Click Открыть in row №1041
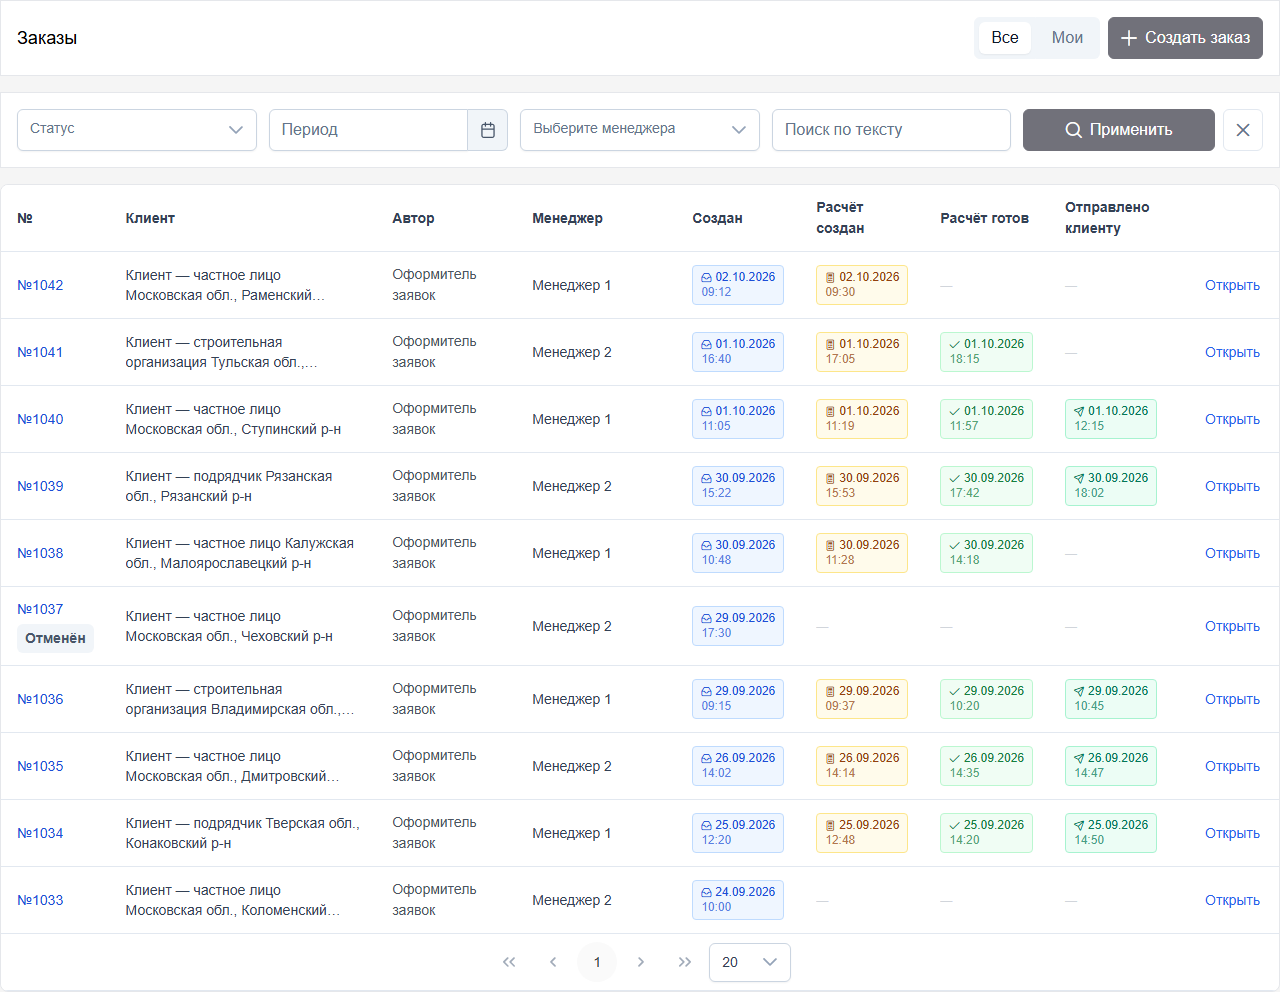 [x=1232, y=352]
